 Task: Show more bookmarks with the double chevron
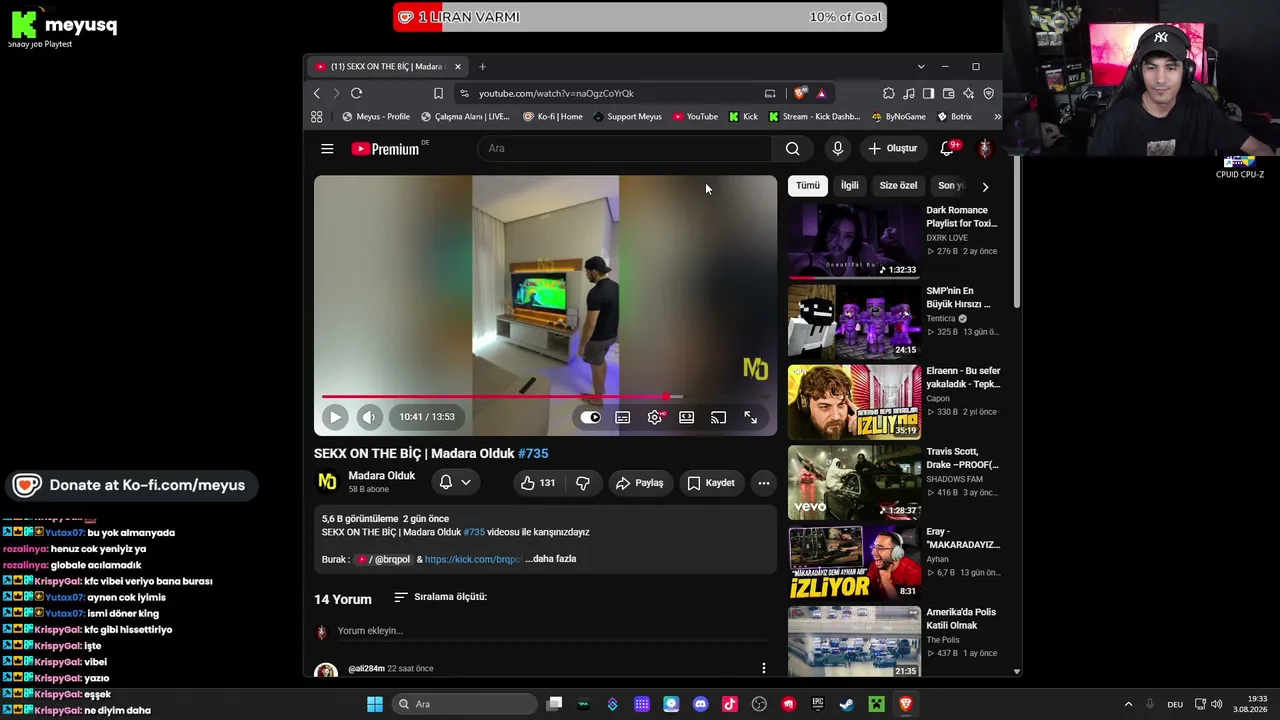point(997,117)
